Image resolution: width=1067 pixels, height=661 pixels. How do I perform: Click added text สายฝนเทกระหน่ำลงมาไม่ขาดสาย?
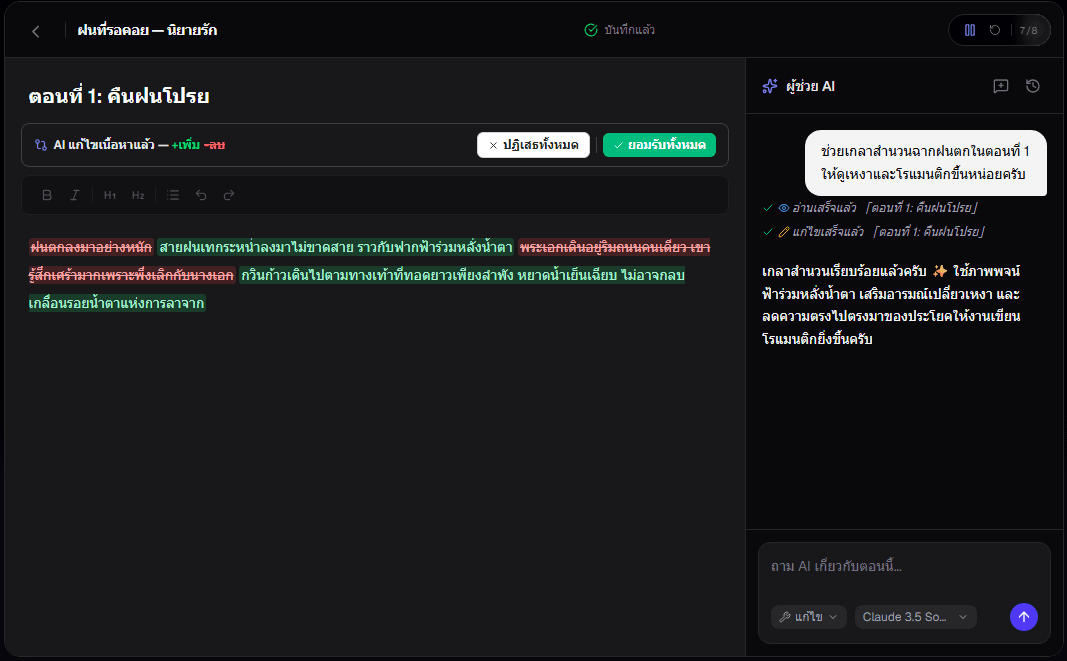pyautogui.click(x=257, y=247)
